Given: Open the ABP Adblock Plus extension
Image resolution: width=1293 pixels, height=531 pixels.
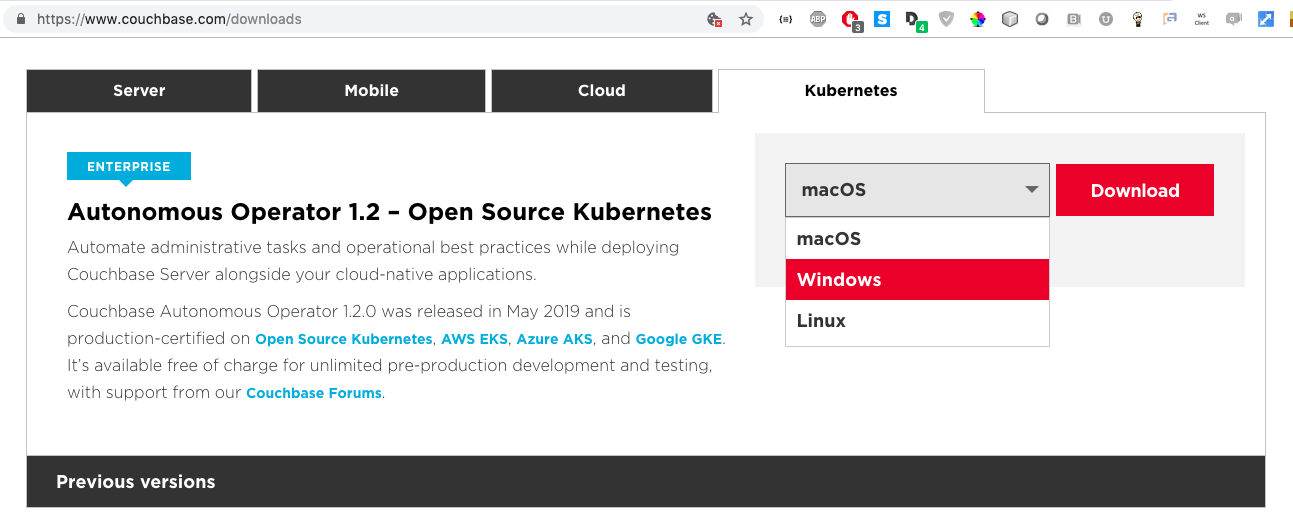Looking at the screenshot, I should click(x=818, y=19).
